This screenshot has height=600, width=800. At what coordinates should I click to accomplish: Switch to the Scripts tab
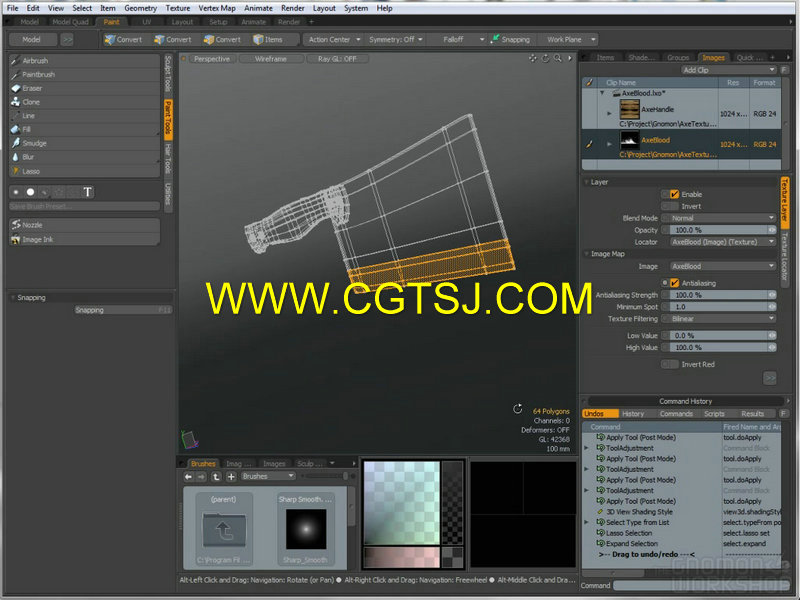[714, 414]
